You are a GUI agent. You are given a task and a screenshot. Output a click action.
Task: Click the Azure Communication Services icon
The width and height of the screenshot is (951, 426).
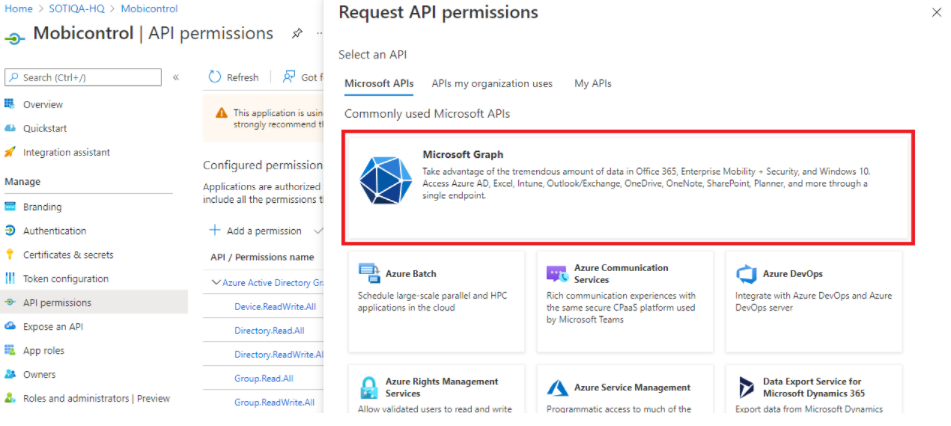click(x=557, y=273)
